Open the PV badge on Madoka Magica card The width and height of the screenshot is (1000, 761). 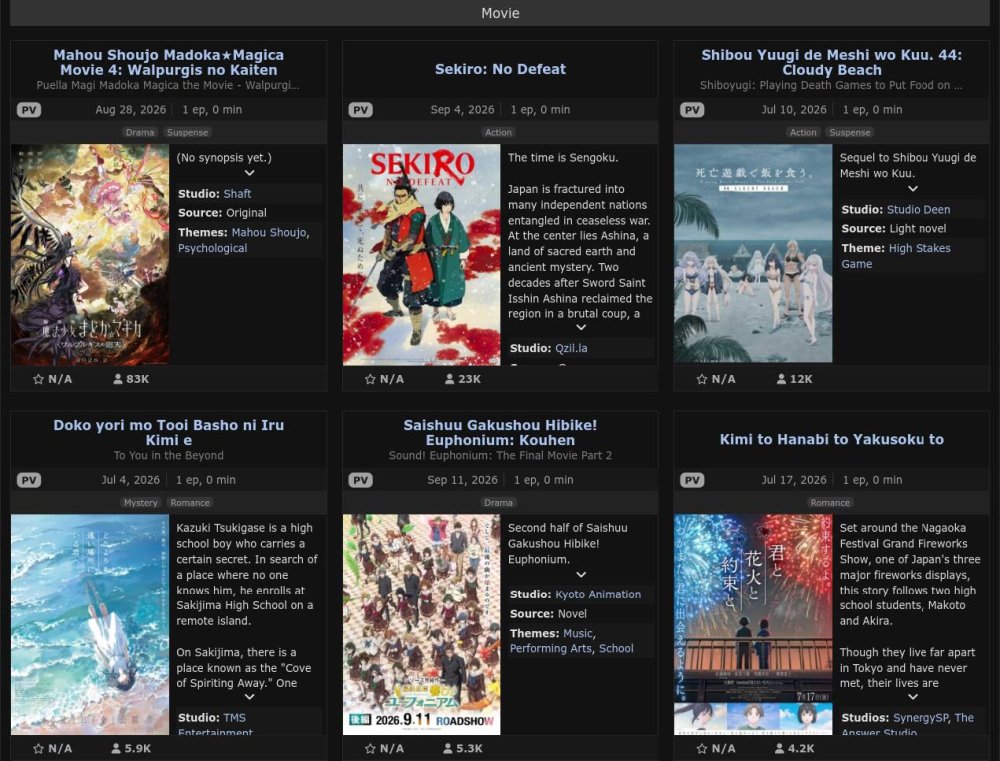point(29,110)
